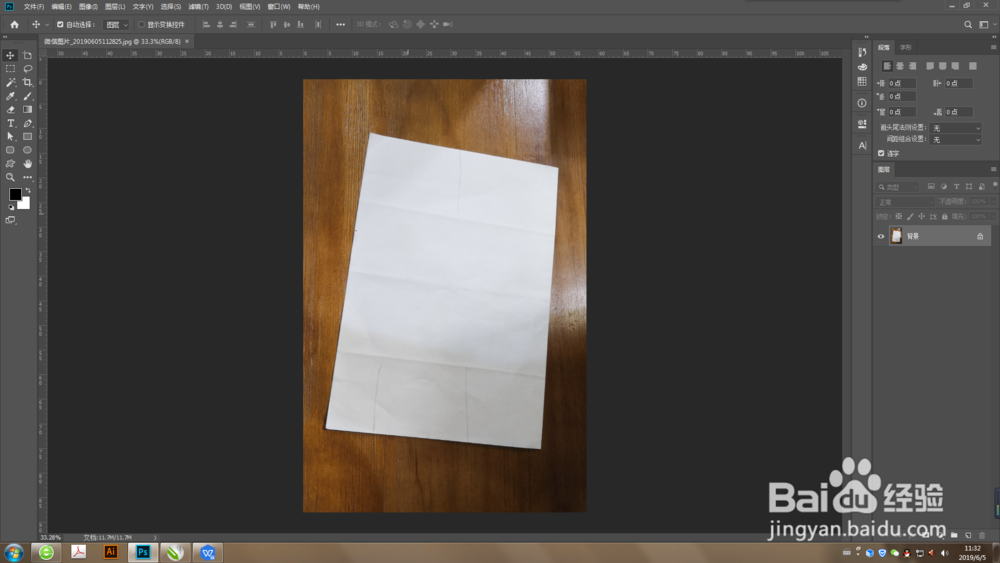Toggle the type layer filter icon
Image resolution: width=1000 pixels, height=563 pixels.
point(957,187)
